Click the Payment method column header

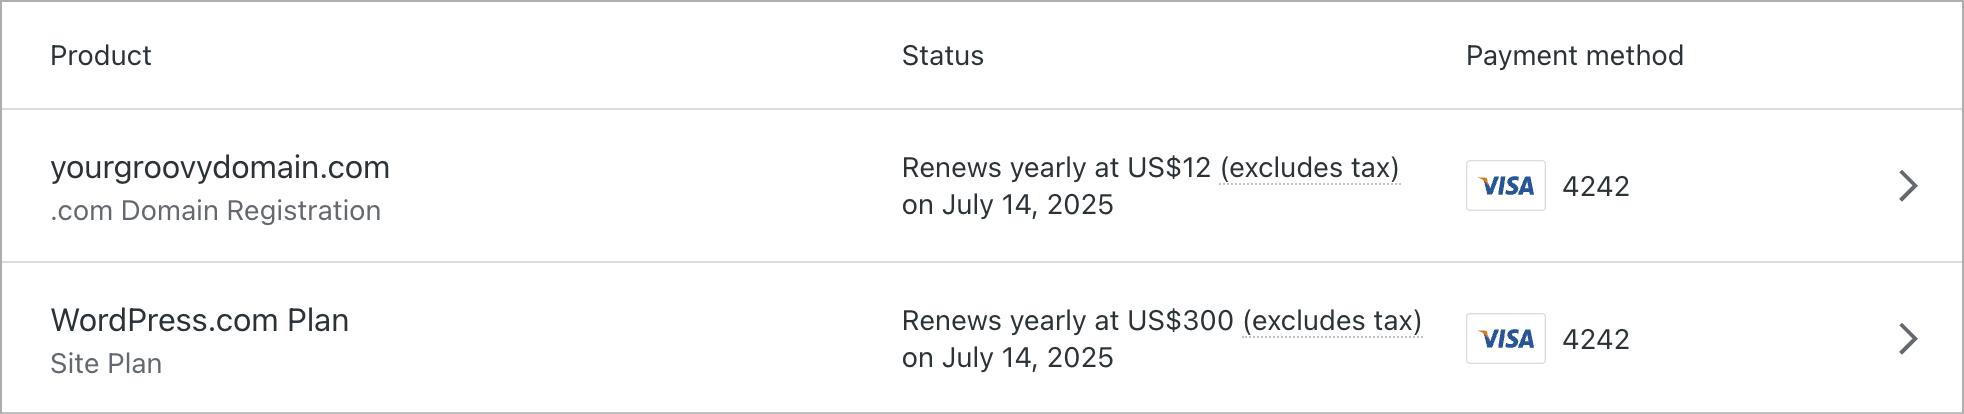tap(1574, 56)
